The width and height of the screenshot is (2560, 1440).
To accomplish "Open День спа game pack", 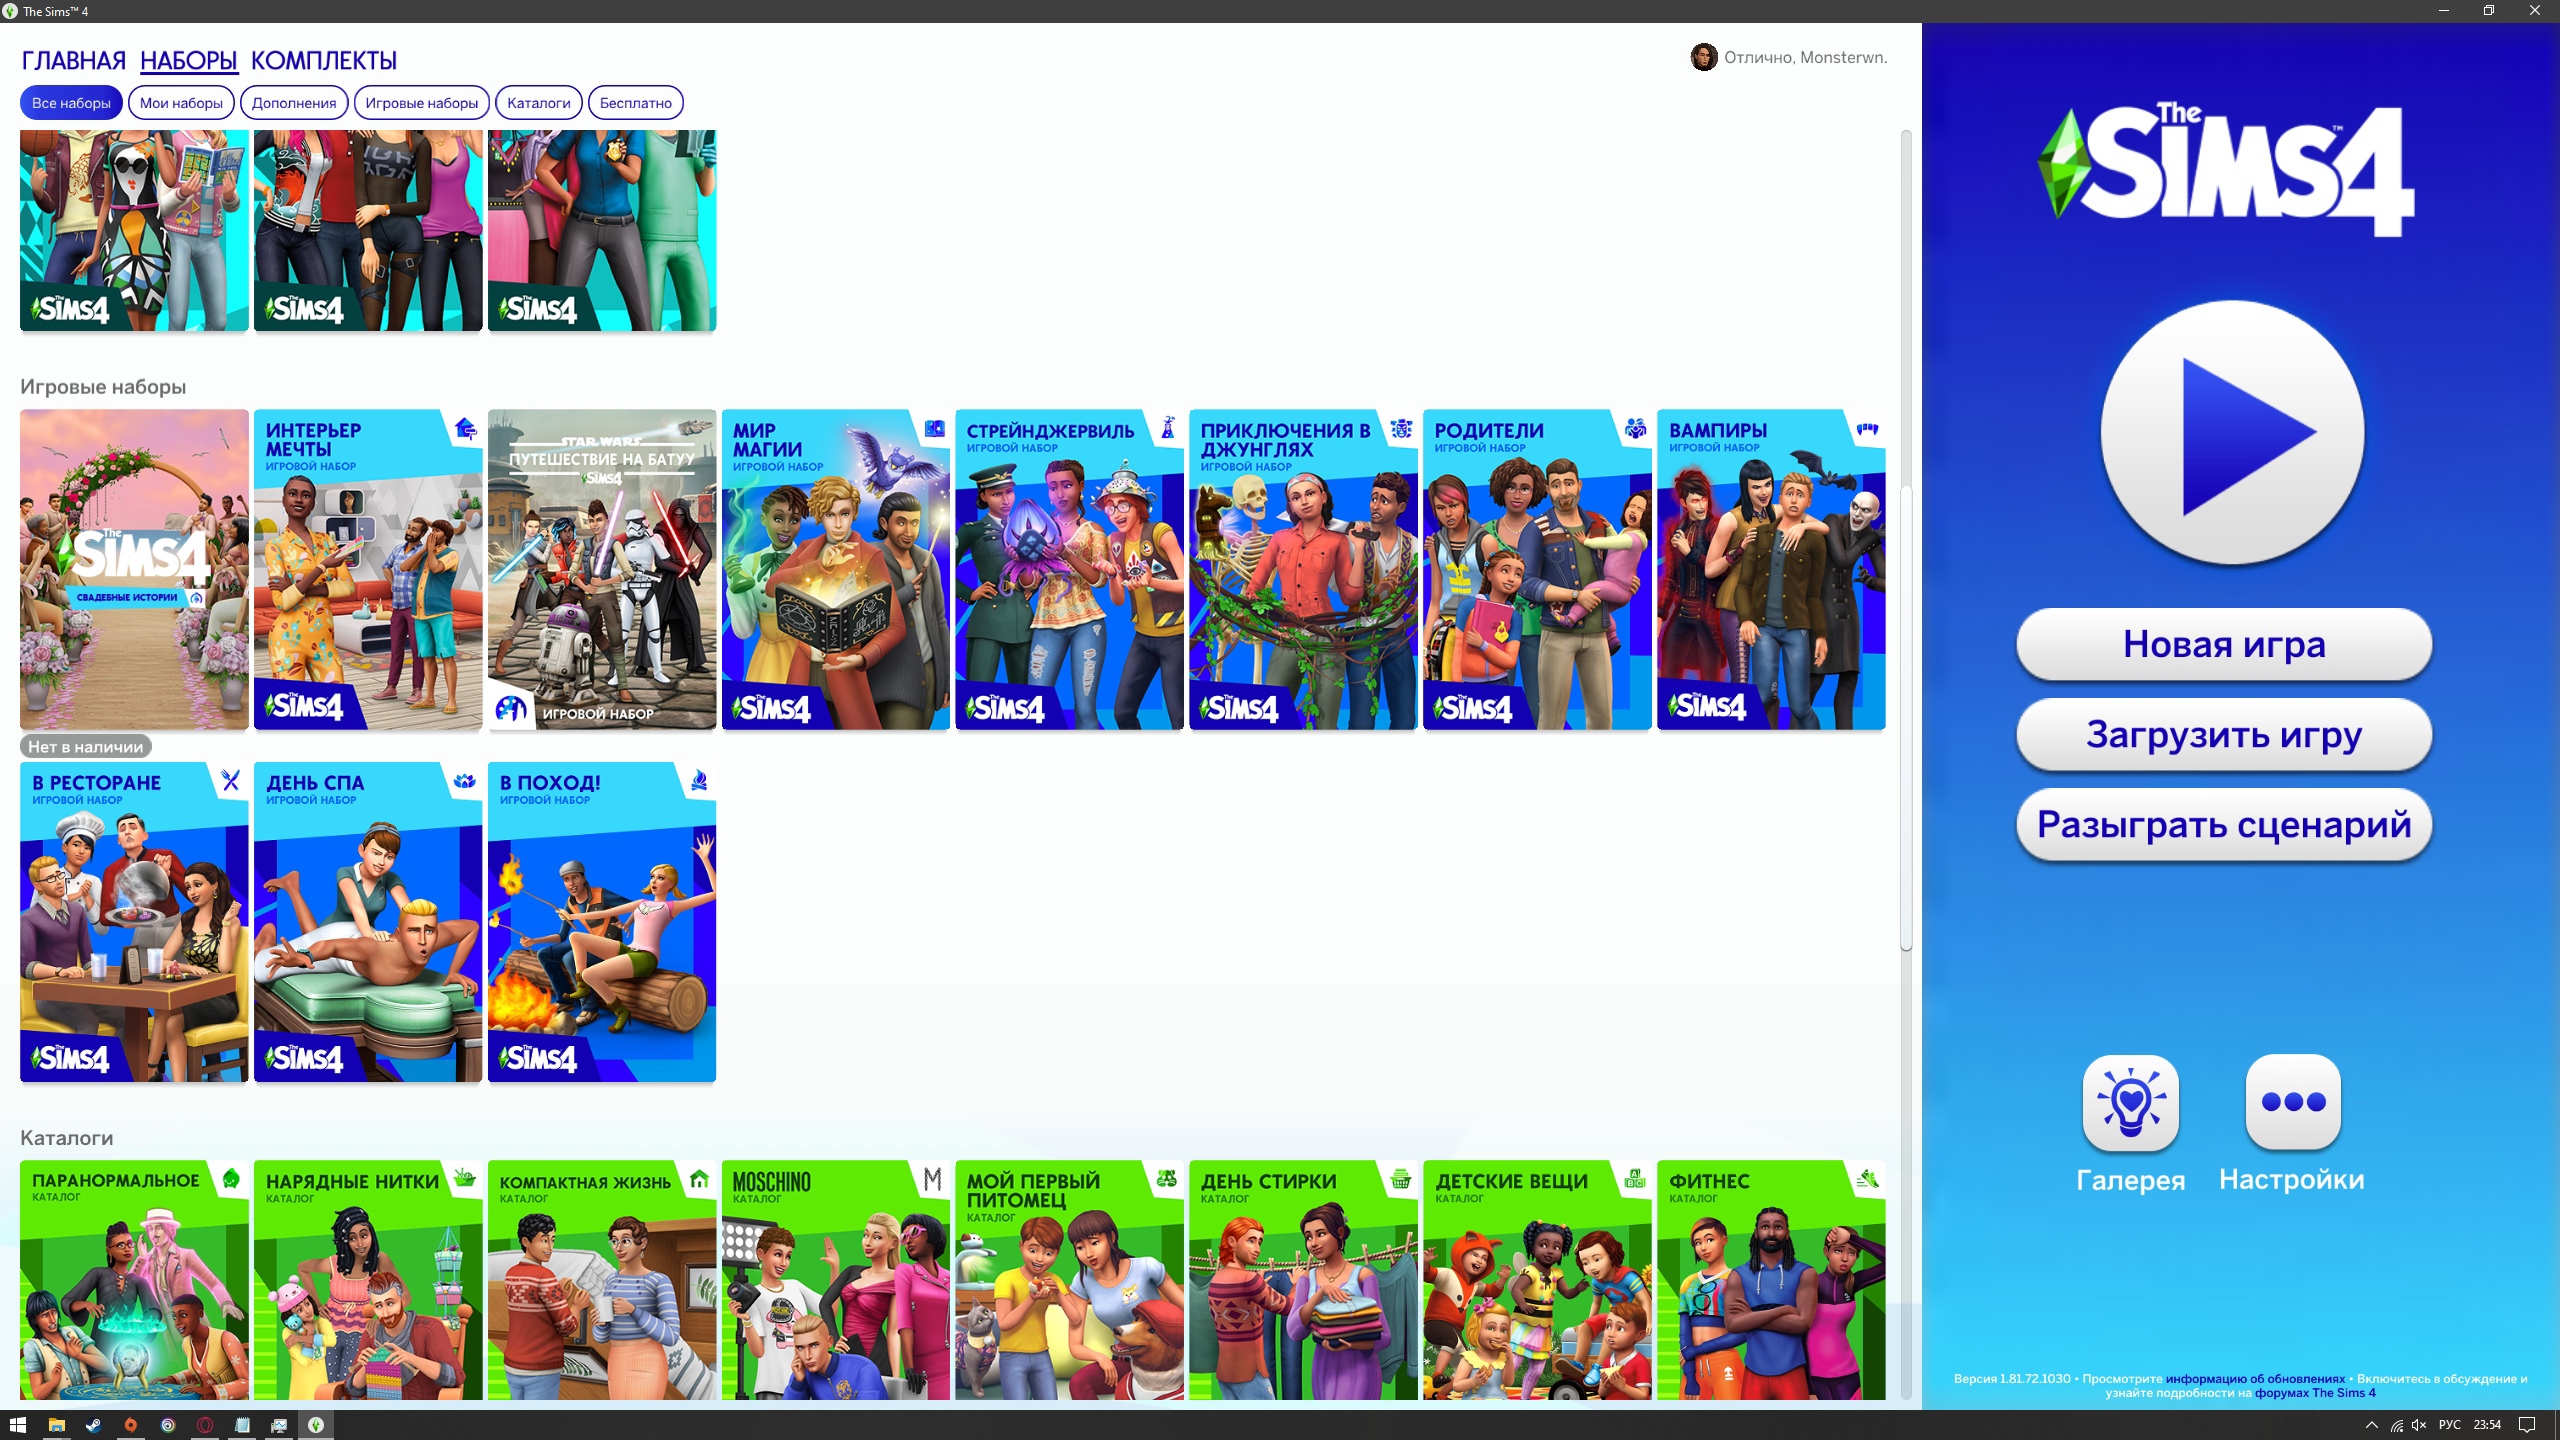I will click(368, 922).
